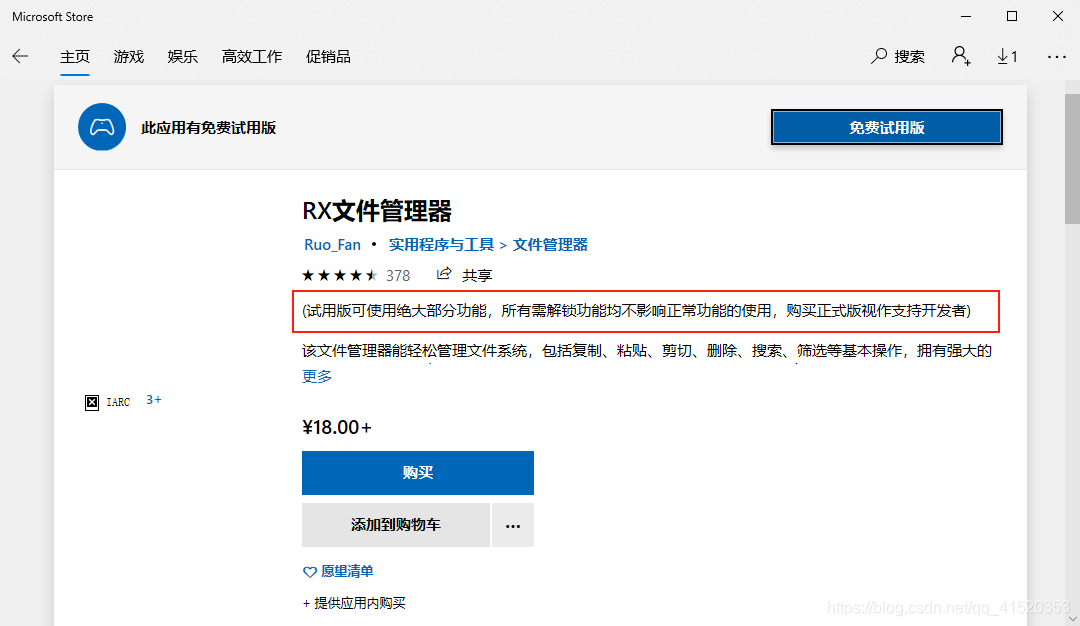Open the 文件管理器 subcategory link
Image resolution: width=1080 pixels, height=626 pixels.
tap(550, 244)
